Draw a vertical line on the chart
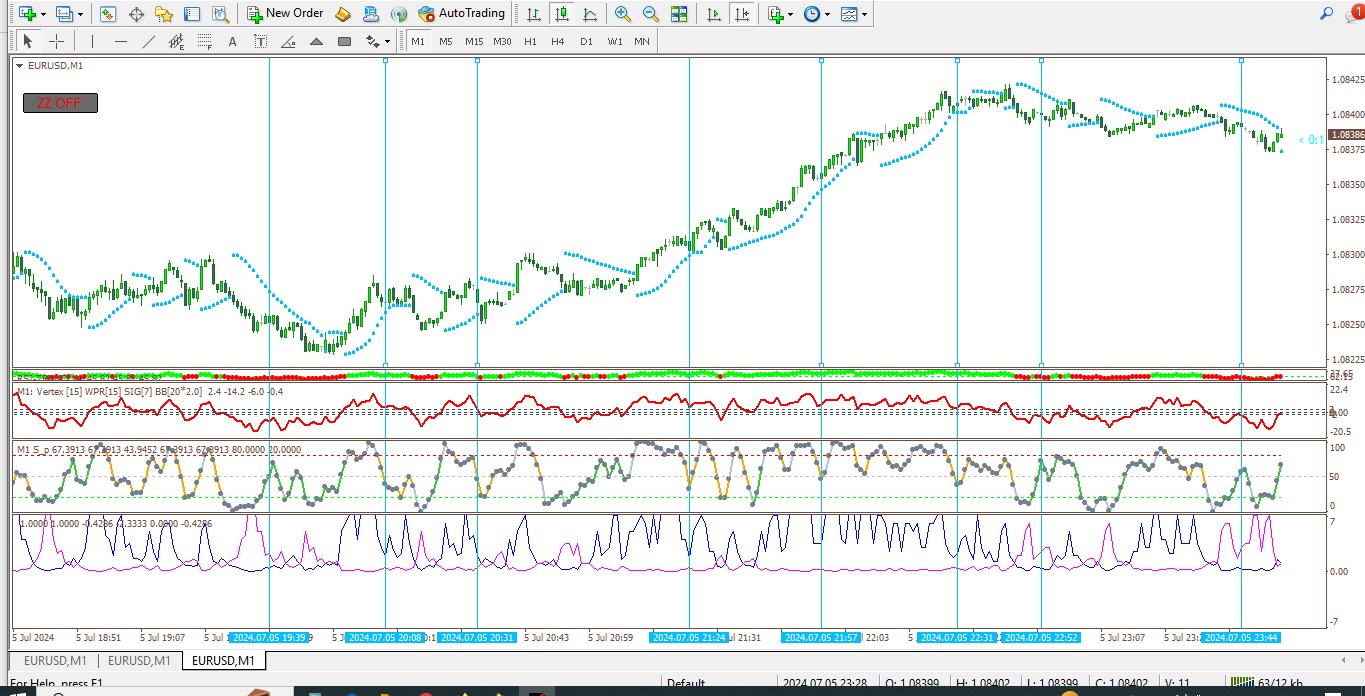Screen dimensions: 1365x696 pos(92,41)
